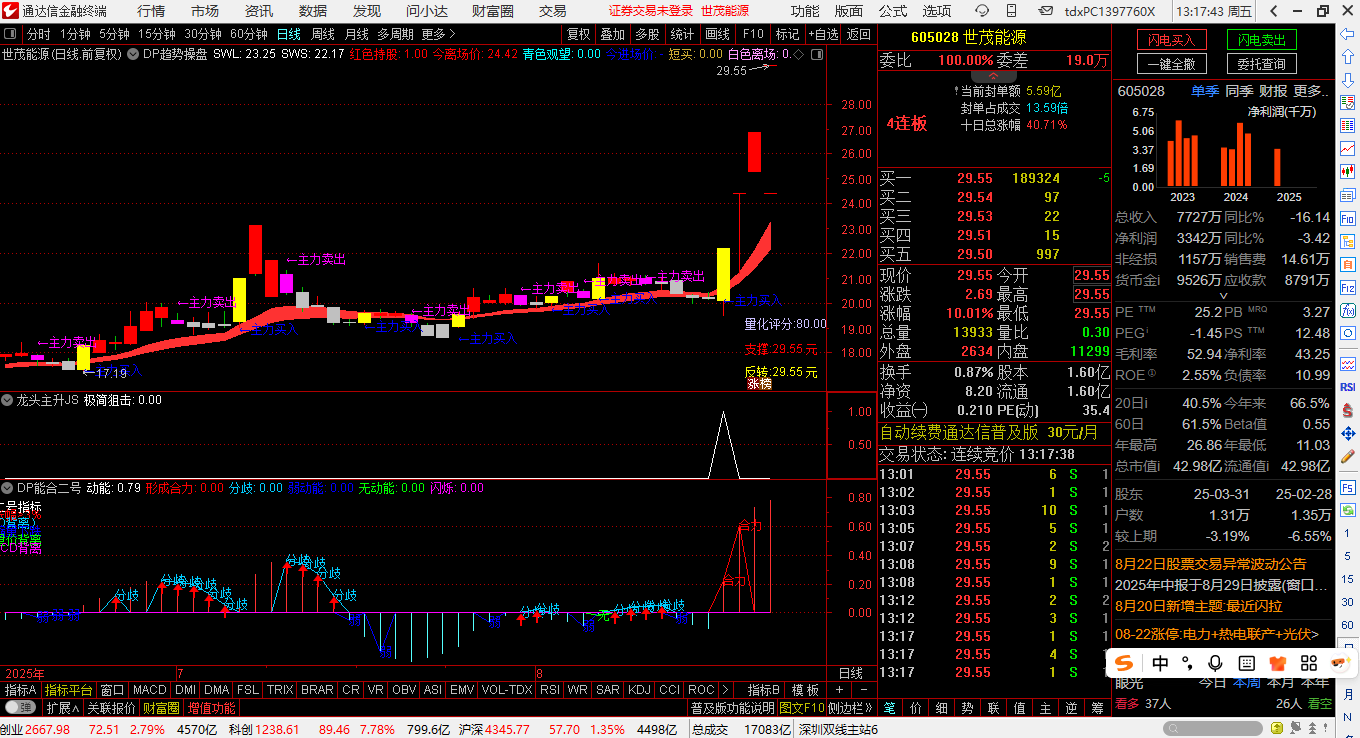Expand the 龙头主升JS indicator dropdown
Viewport: 1360px width, 738px height.
coord(8,400)
